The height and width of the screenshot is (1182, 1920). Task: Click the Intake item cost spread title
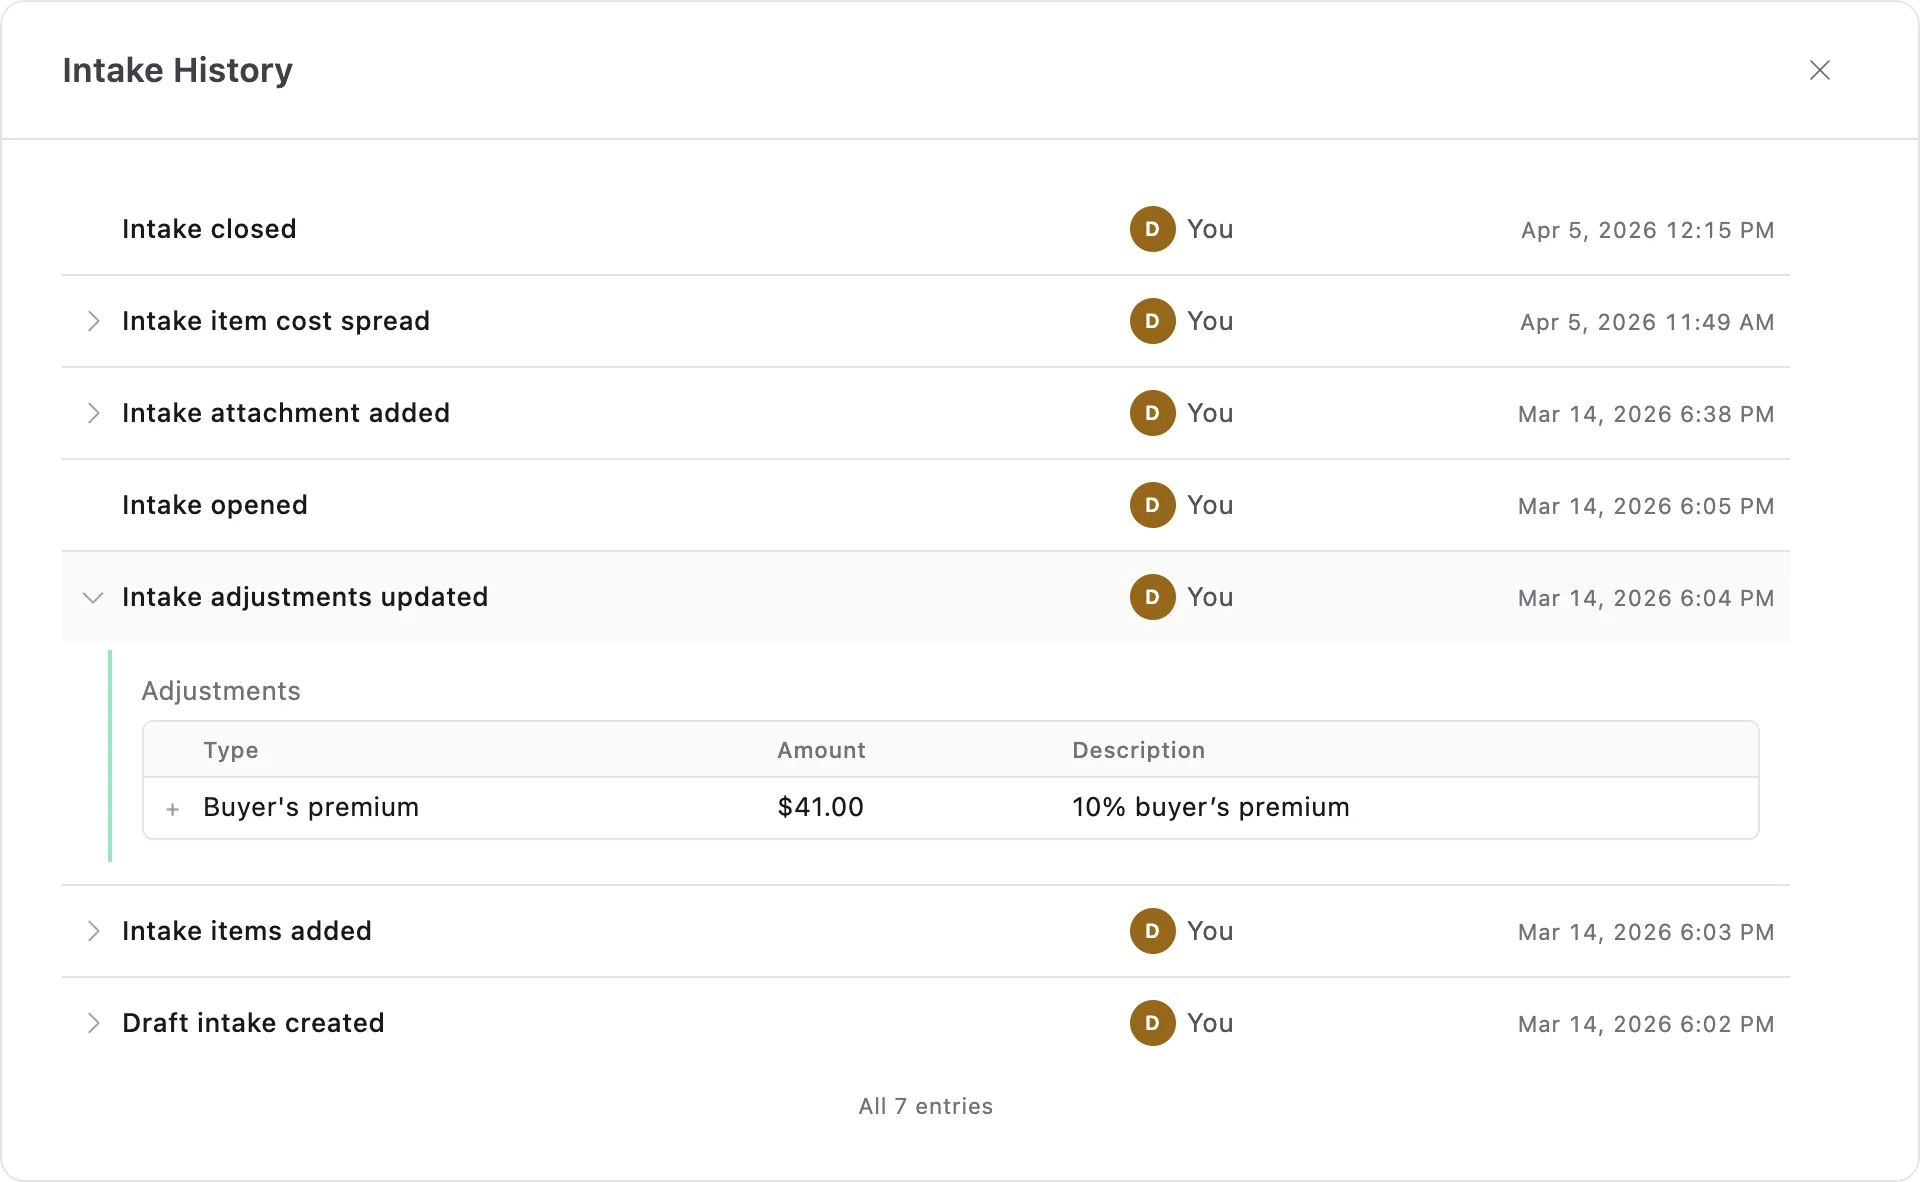[276, 321]
